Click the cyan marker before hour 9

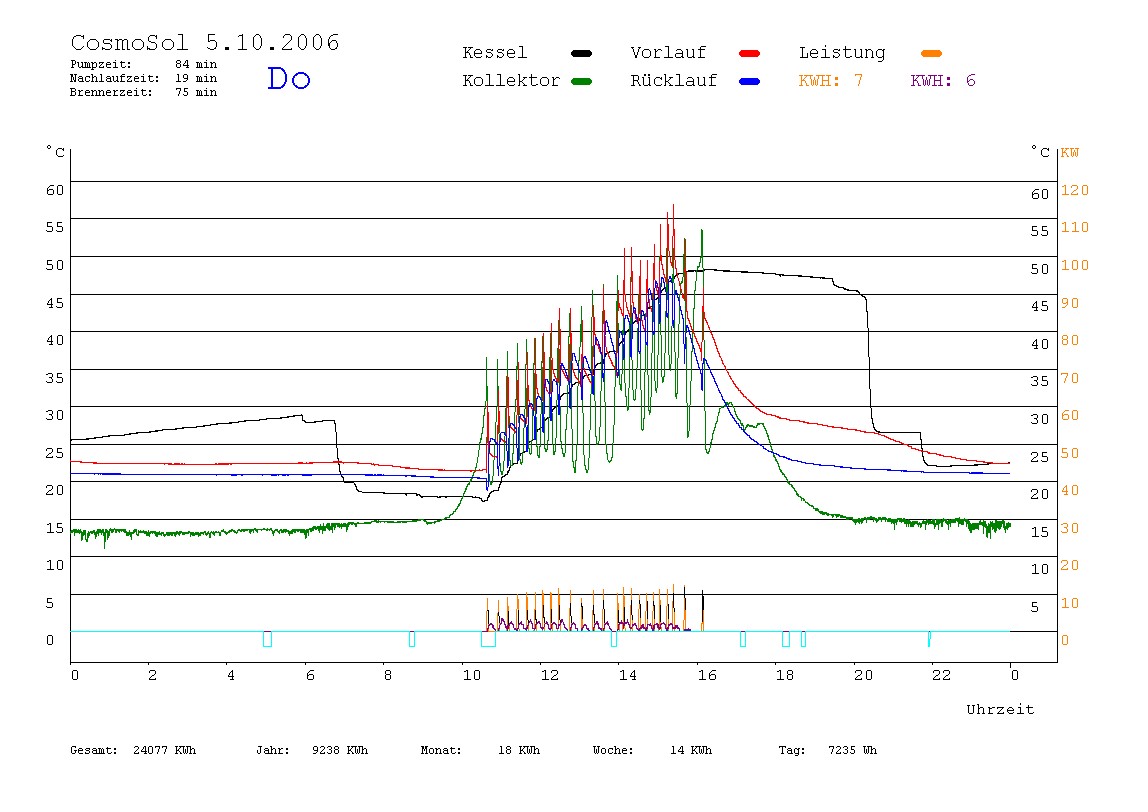point(411,638)
